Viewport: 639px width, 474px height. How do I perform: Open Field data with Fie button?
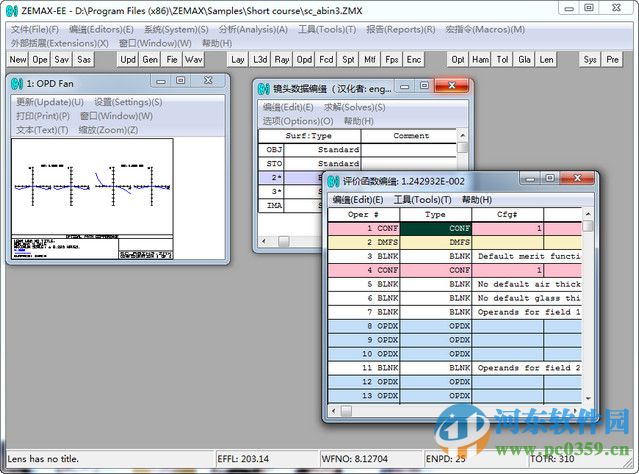[172, 60]
